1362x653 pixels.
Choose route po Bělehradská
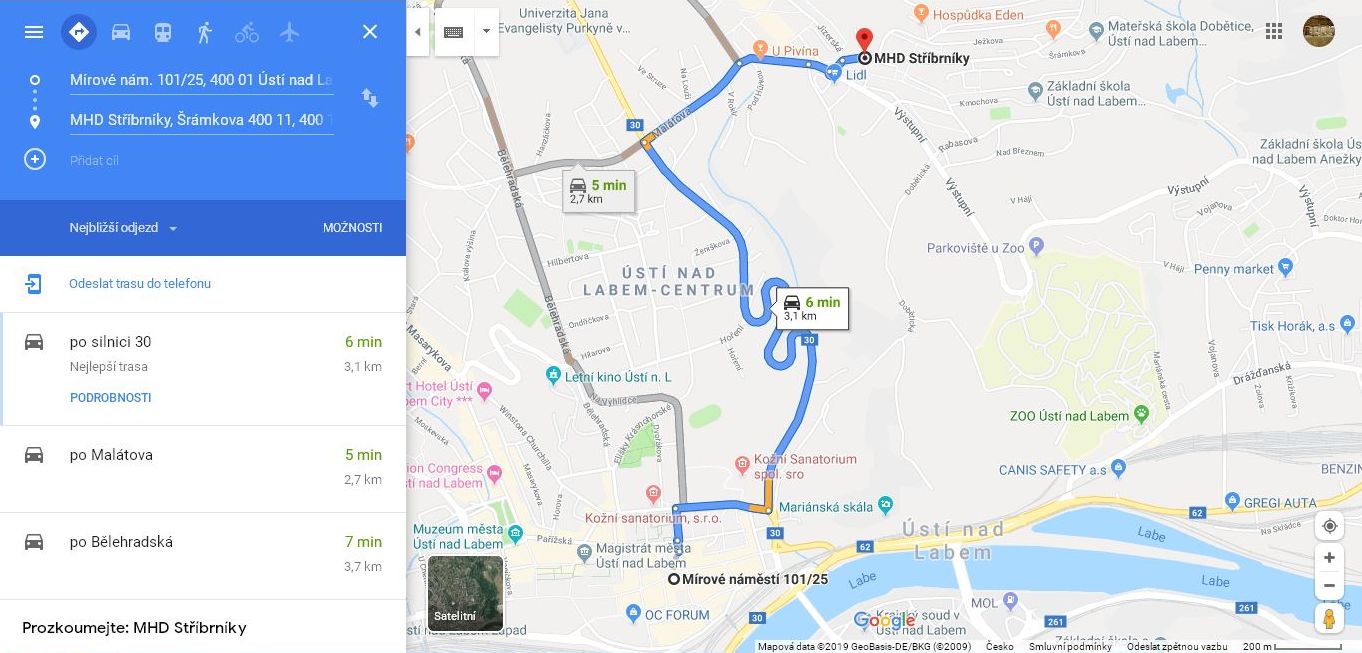click(203, 555)
